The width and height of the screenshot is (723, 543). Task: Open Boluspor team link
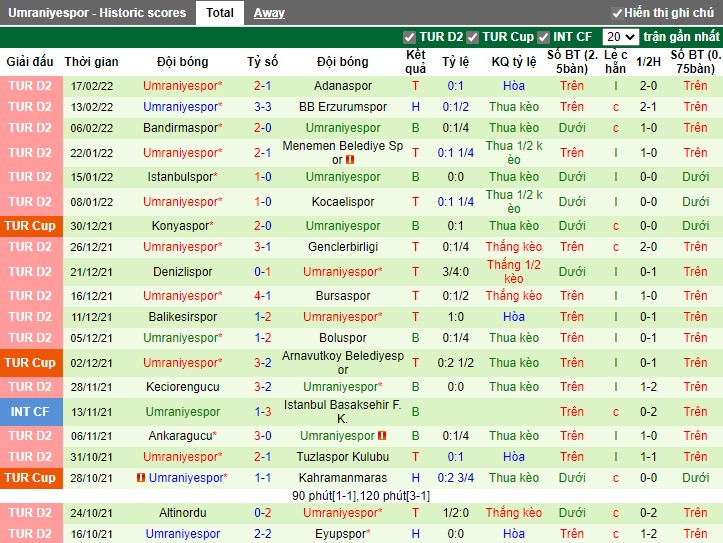coord(343,338)
